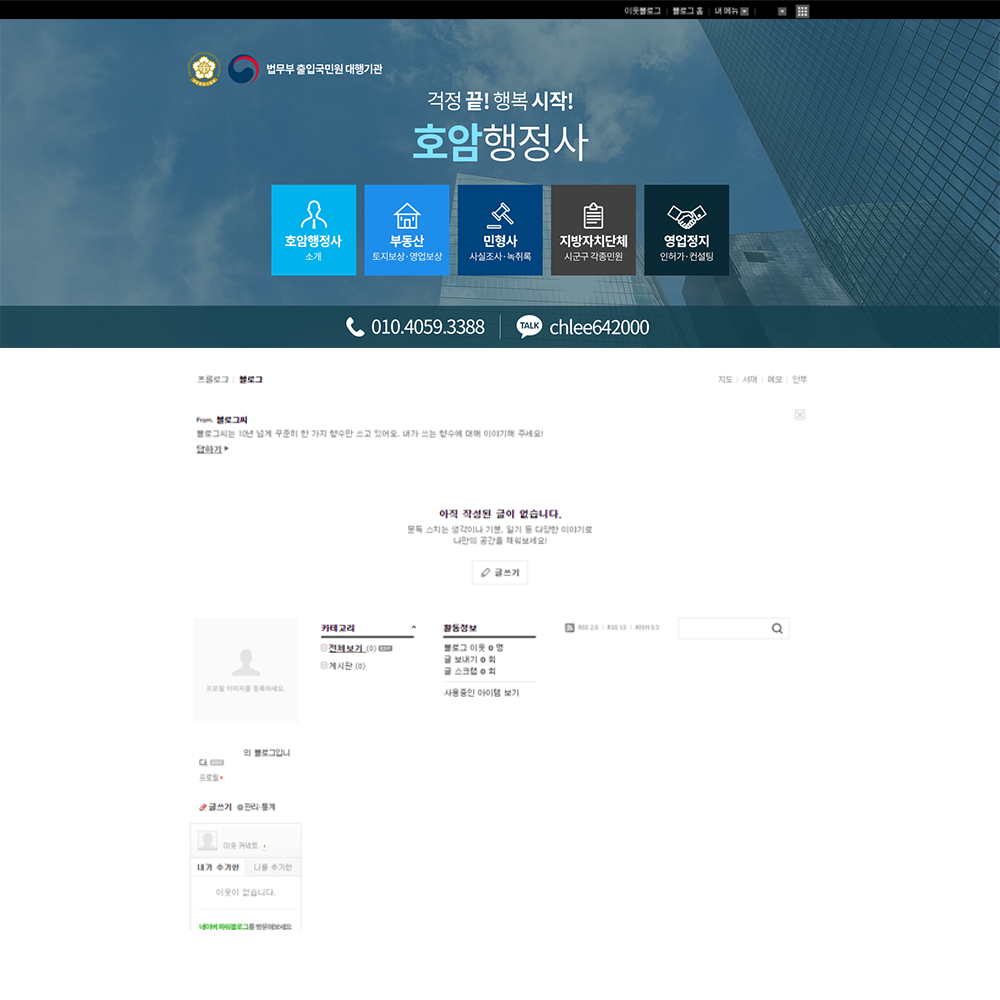1000x1000 pixels.
Task: Click the 영업정지 handshake tile
Action: pyautogui.click(x=686, y=229)
